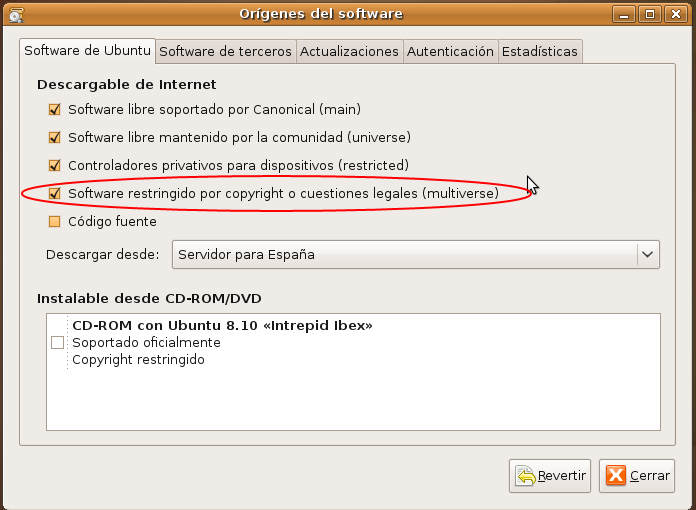Image resolution: width=696 pixels, height=510 pixels.
Task: Disable the multiverse software checkbox
Action: 54,193
